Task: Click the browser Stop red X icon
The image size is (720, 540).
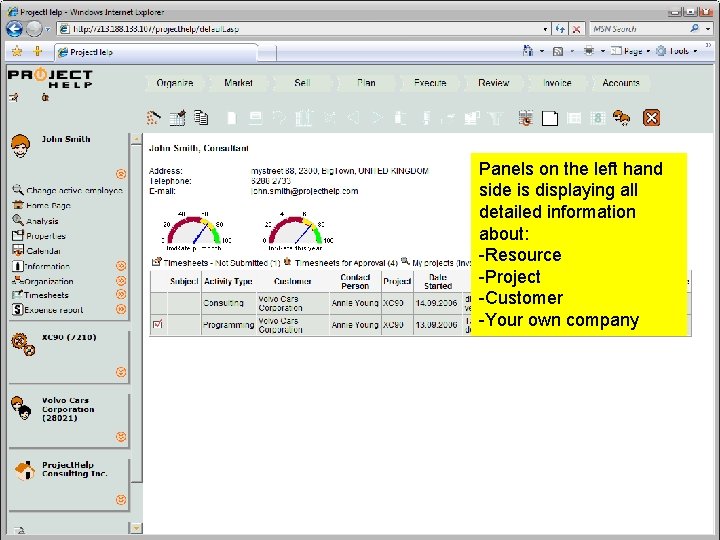Action: (x=576, y=29)
